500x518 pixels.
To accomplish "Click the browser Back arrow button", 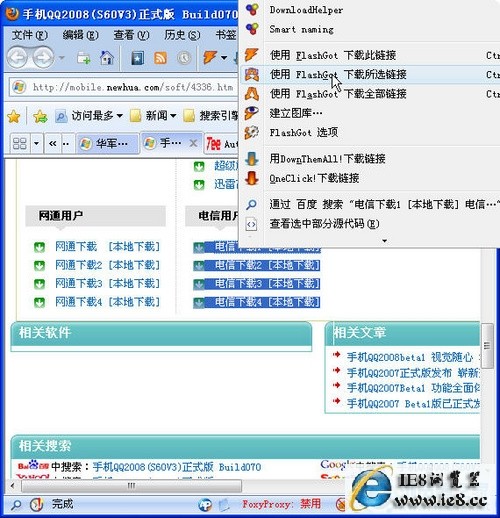I will tap(18, 58).
